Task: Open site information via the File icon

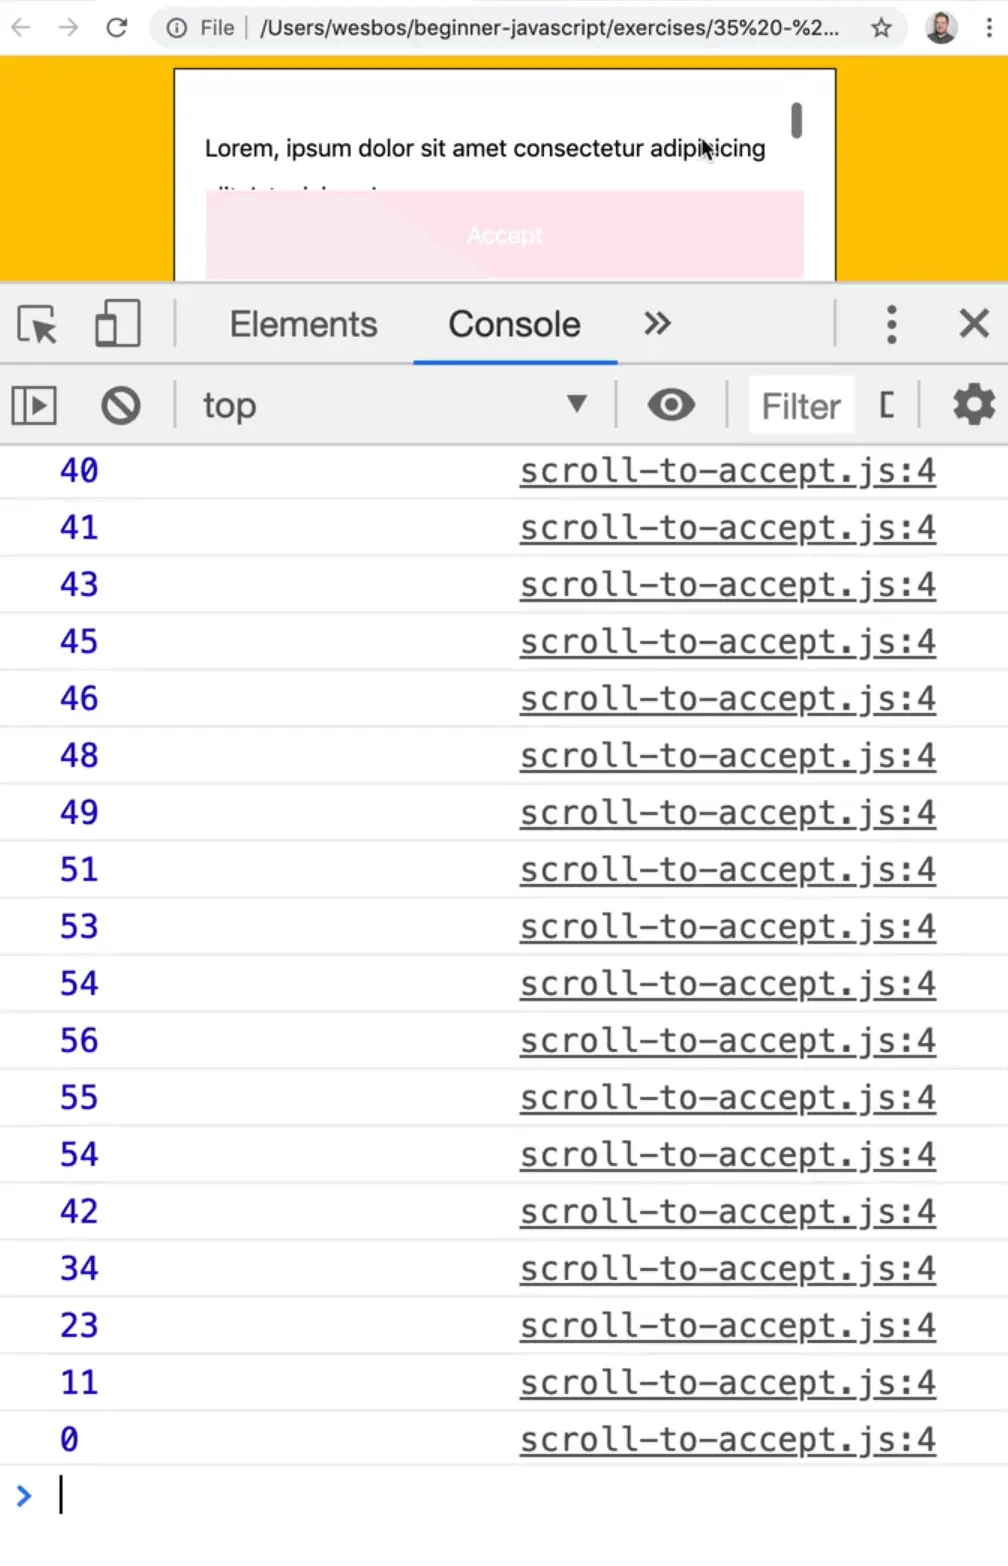Action: (x=178, y=27)
